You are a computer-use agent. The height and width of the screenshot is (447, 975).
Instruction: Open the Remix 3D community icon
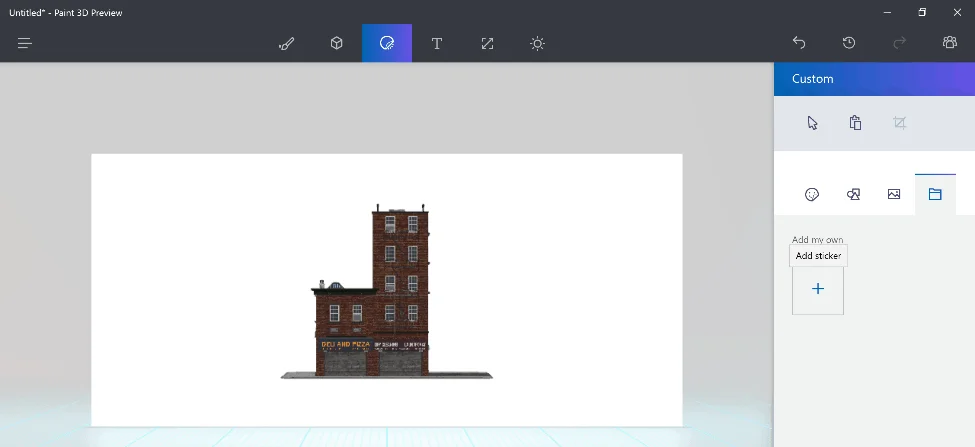coord(950,42)
